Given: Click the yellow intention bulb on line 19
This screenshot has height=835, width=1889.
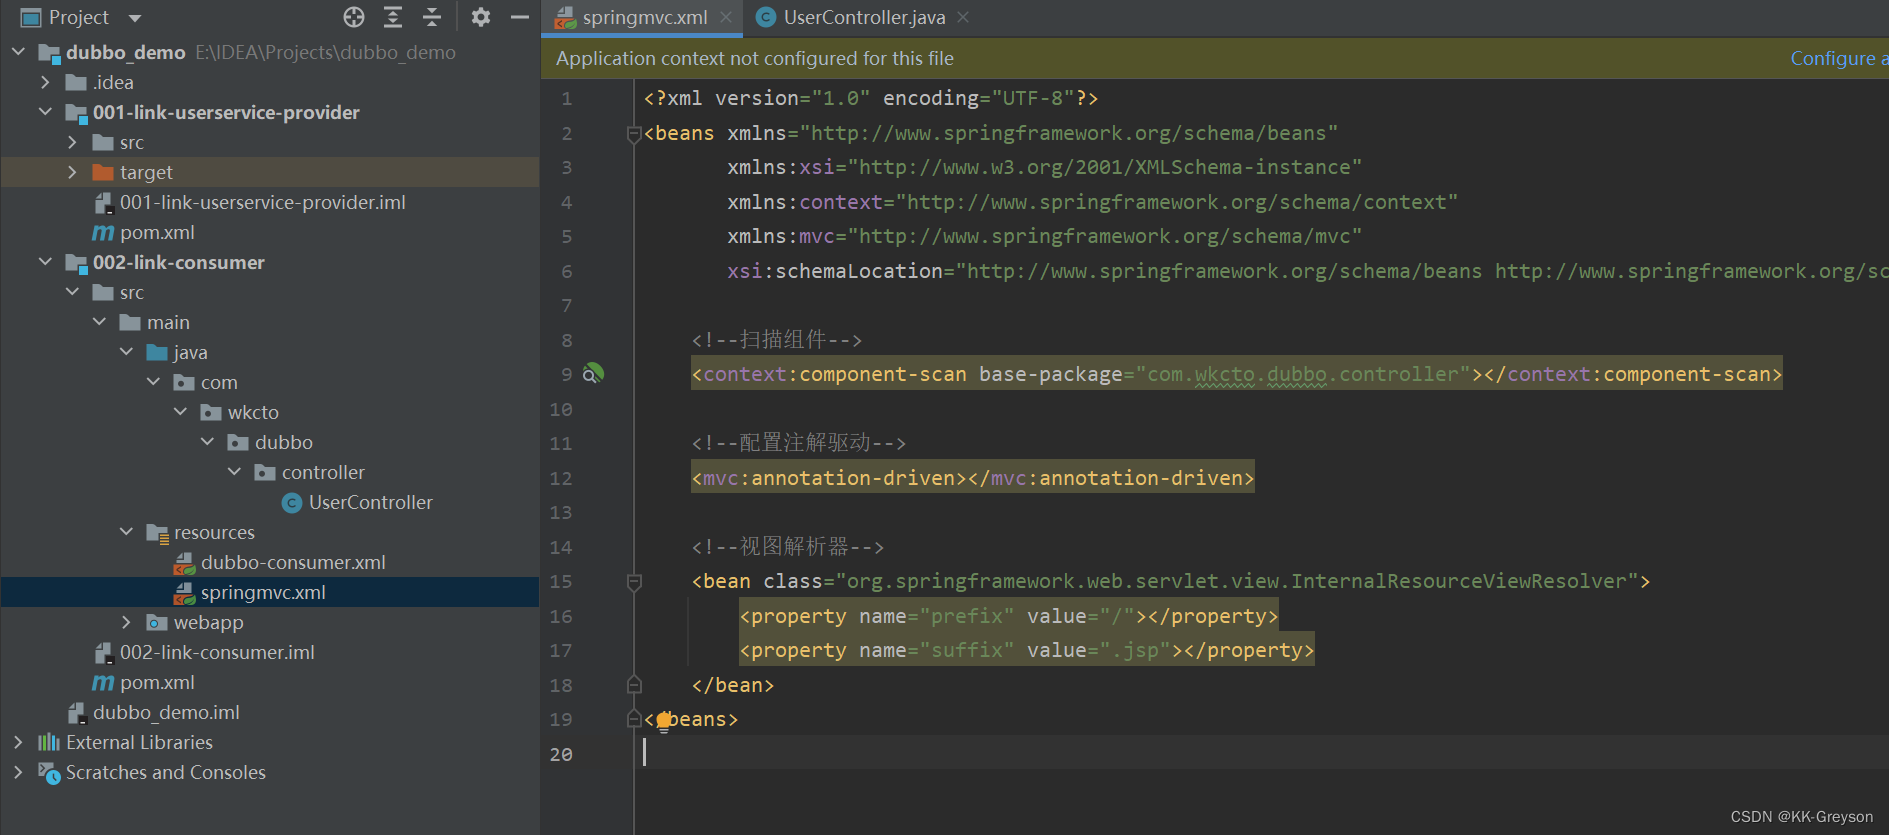Looking at the screenshot, I should point(664,721).
